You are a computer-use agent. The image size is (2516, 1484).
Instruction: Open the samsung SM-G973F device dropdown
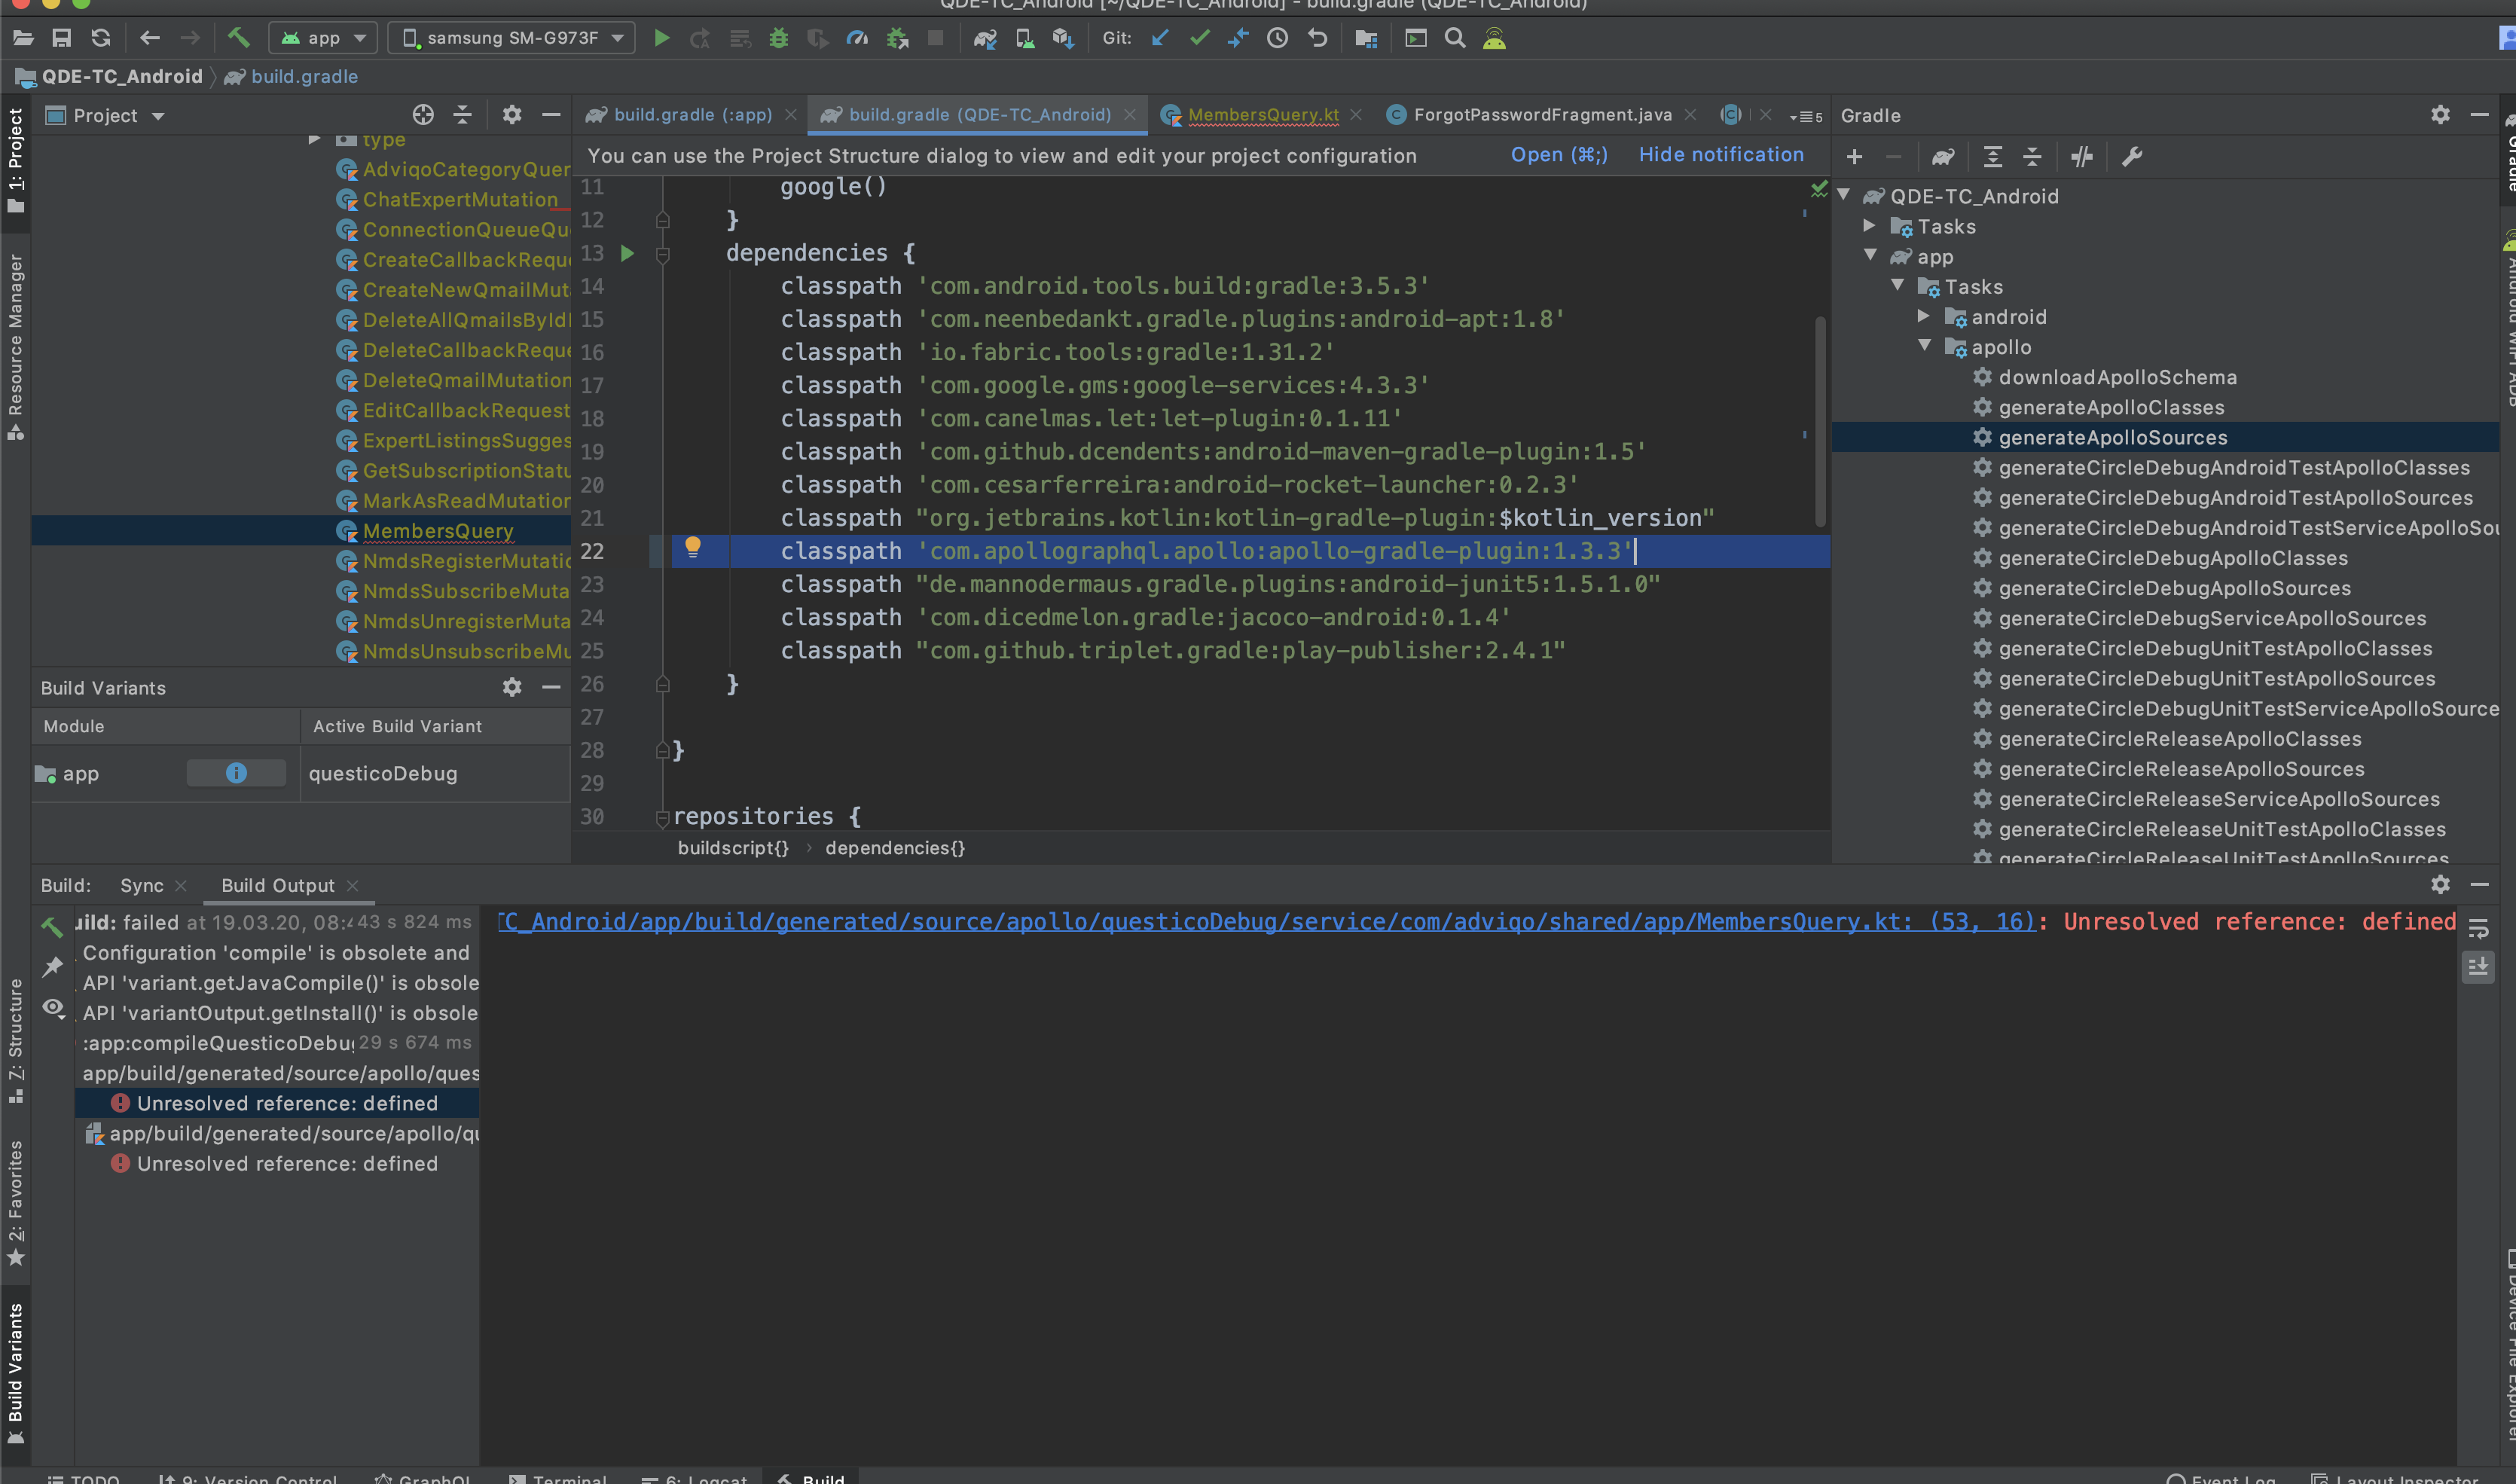(511, 38)
